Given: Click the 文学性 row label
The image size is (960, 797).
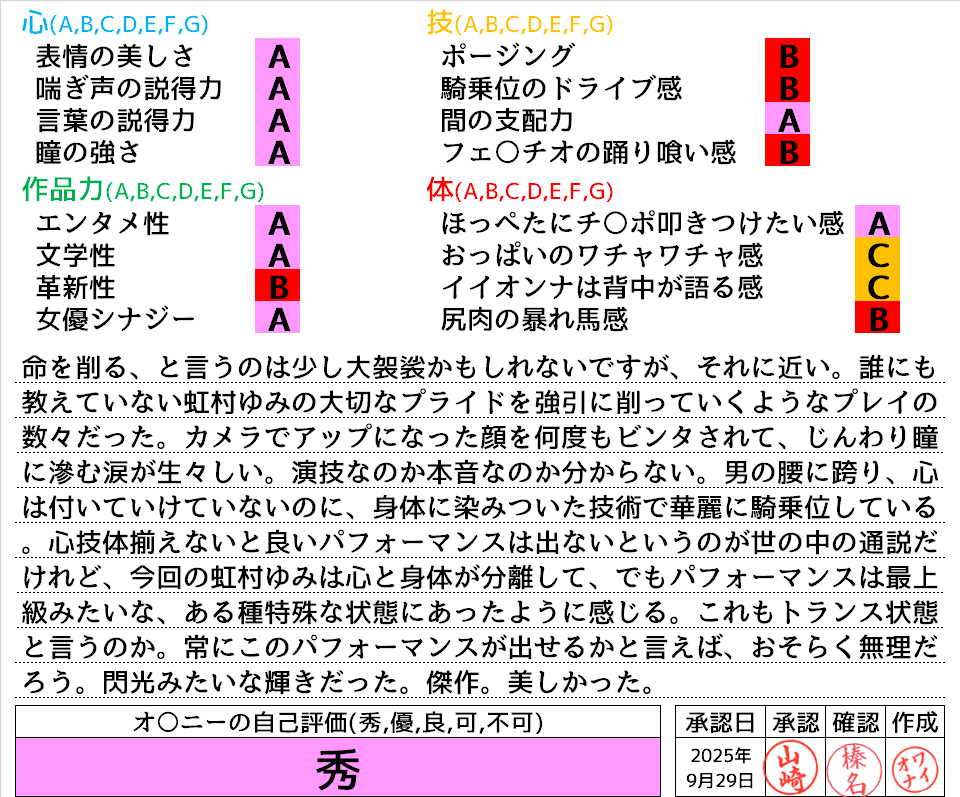Looking at the screenshot, I should tap(75, 255).
